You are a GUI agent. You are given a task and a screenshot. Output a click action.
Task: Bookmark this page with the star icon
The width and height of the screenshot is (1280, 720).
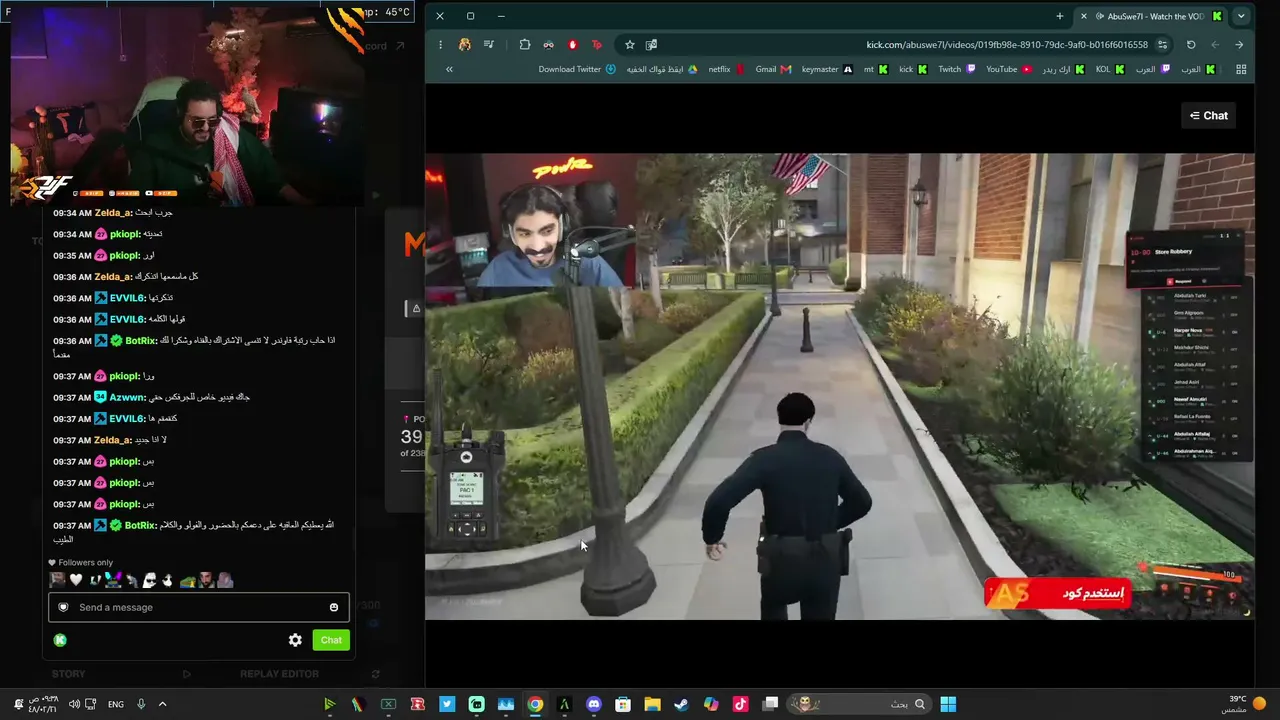click(629, 45)
